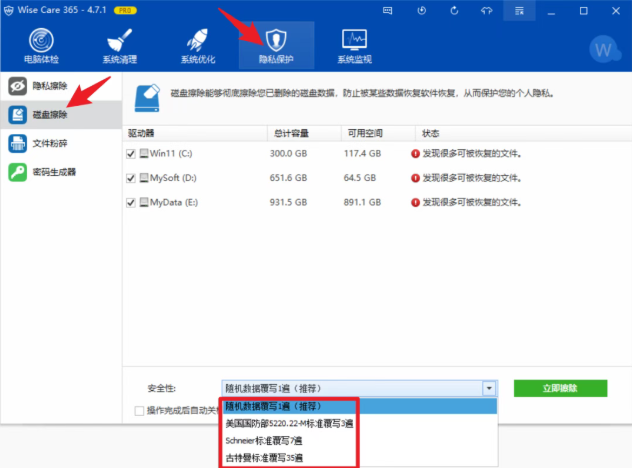Open the 电脑体检 PC checkup section
Image resolution: width=632 pixels, height=468 pixels.
(40, 45)
